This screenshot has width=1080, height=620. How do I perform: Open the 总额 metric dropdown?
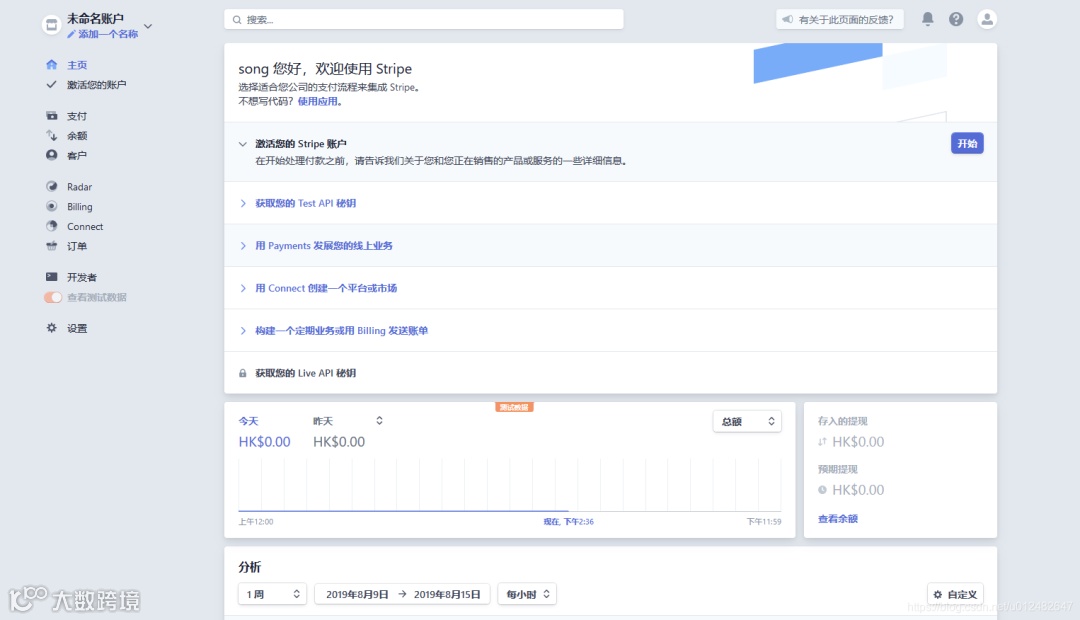point(747,422)
